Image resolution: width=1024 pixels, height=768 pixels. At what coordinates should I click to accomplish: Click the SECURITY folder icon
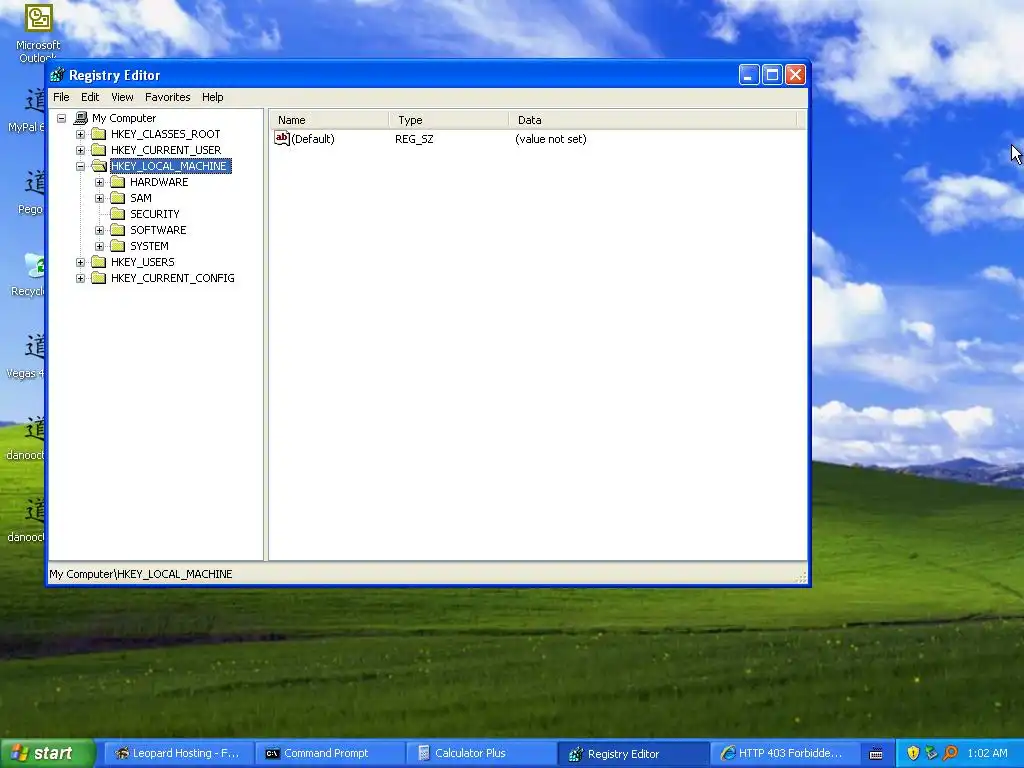click(118, 214)
